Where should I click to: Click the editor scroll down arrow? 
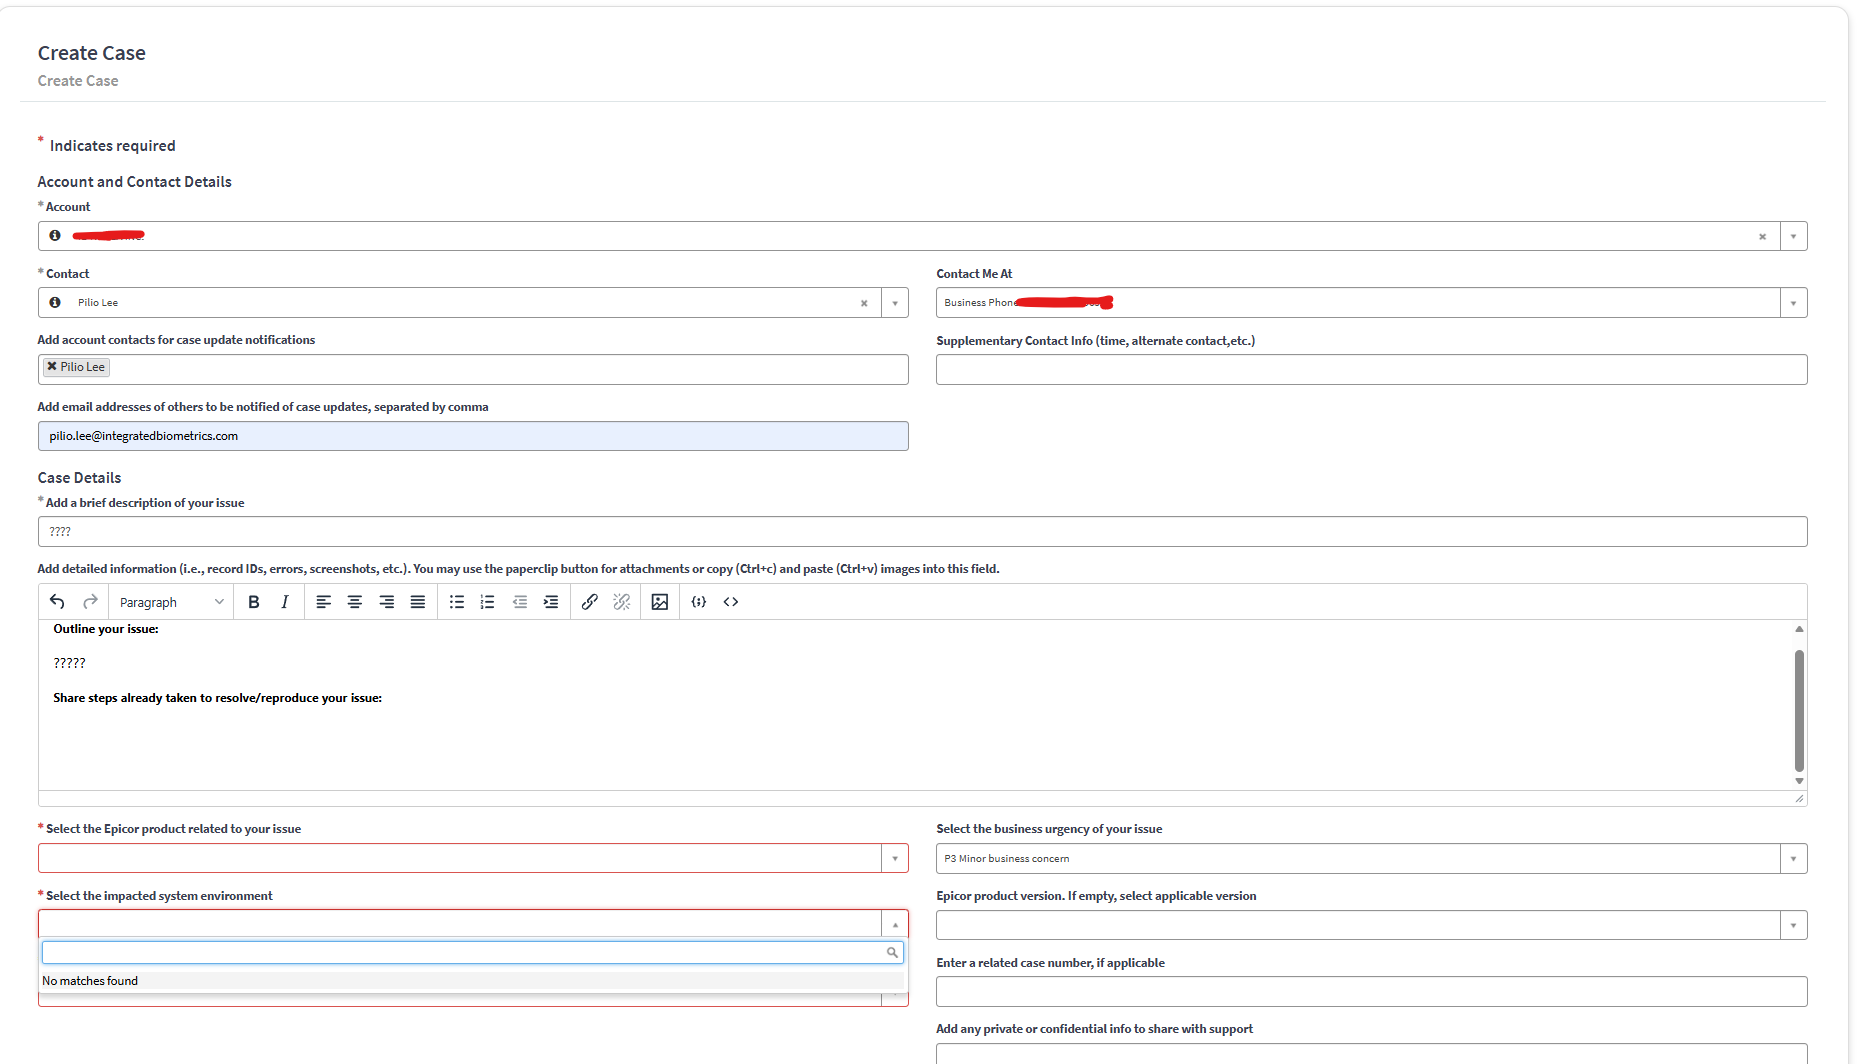1799,781
